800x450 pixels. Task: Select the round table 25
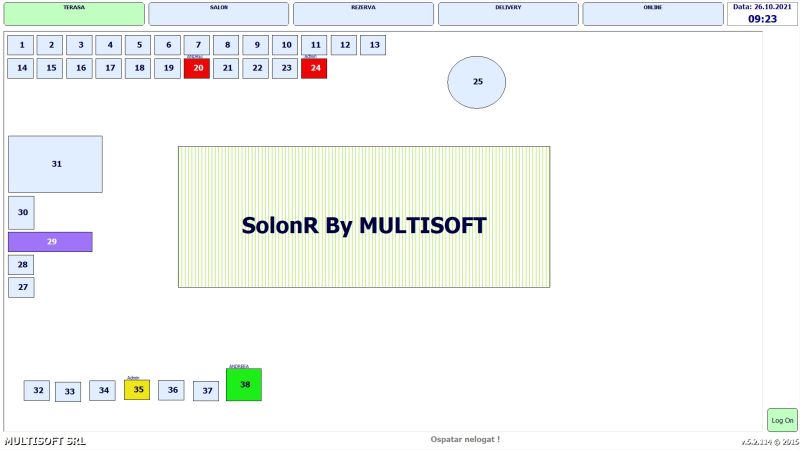click(x=477, y=82)
